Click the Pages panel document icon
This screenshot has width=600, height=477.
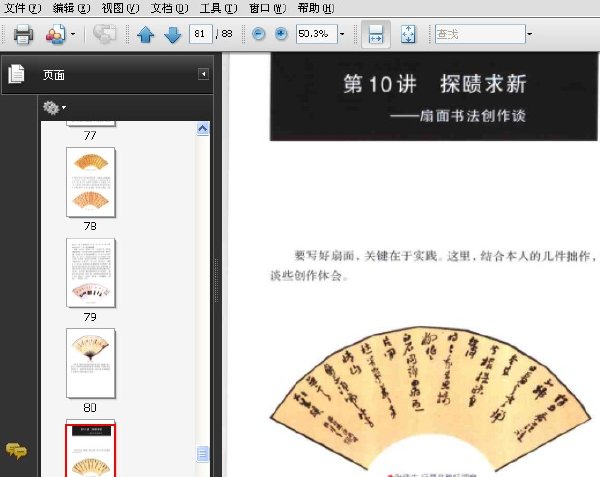click(x=16, y=74)
